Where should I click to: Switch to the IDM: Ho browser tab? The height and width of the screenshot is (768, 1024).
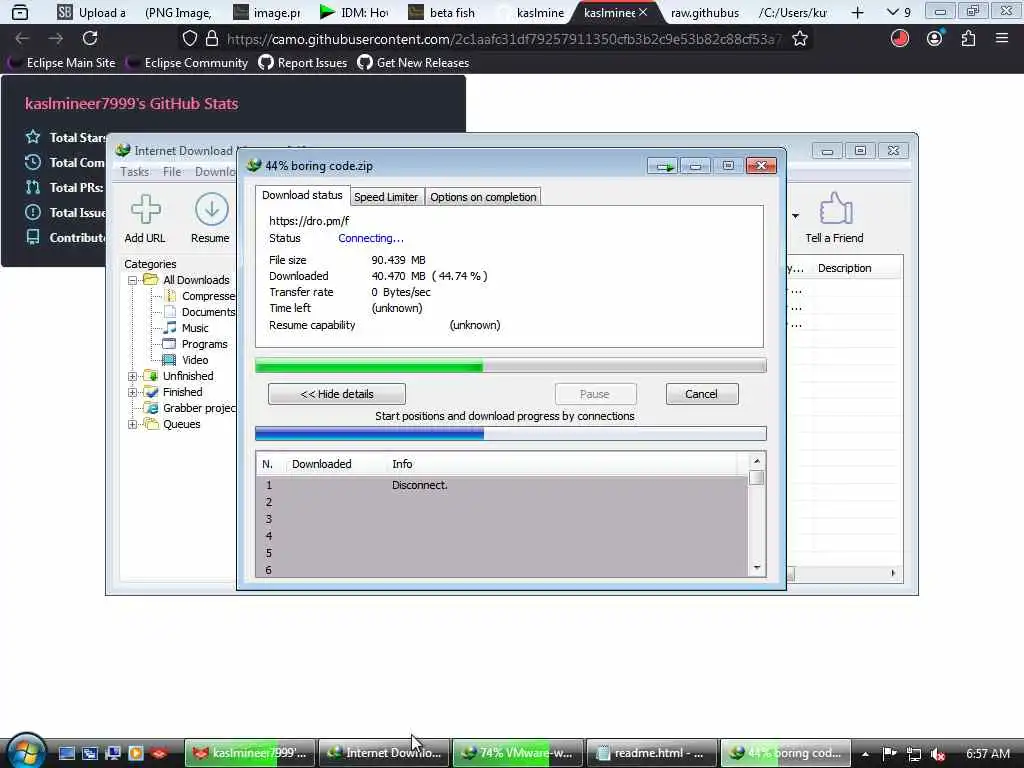coord(354,12)
